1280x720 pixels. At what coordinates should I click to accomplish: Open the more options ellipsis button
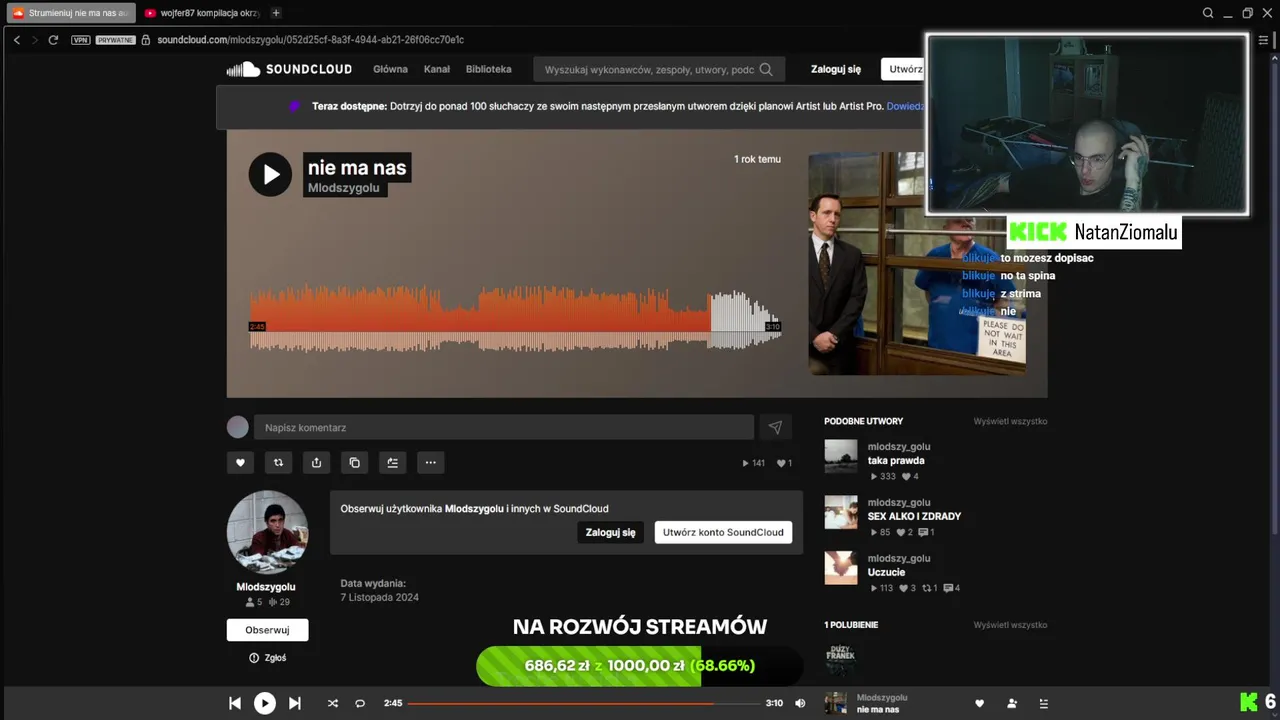click(x=430, y=462)
